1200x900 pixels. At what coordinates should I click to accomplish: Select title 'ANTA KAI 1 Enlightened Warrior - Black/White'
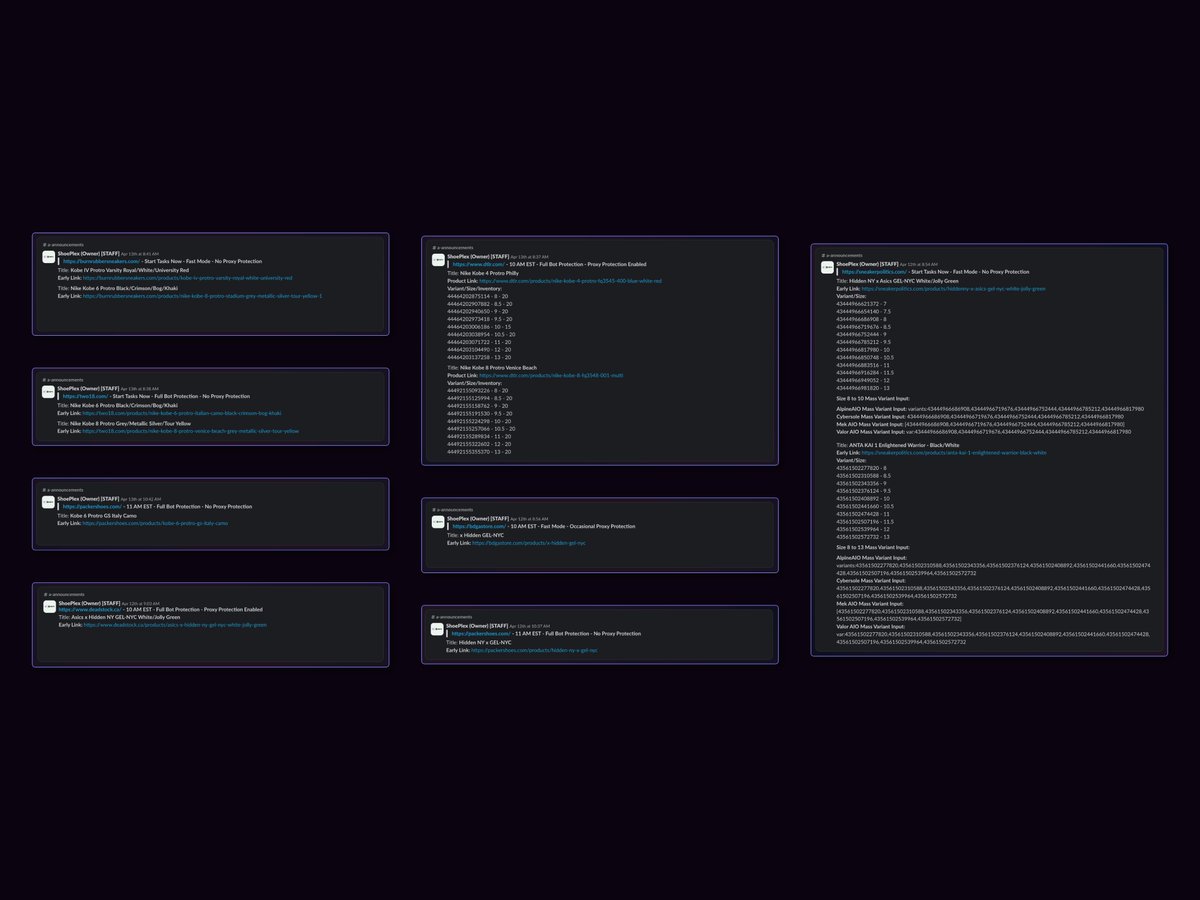coord(904,445)
